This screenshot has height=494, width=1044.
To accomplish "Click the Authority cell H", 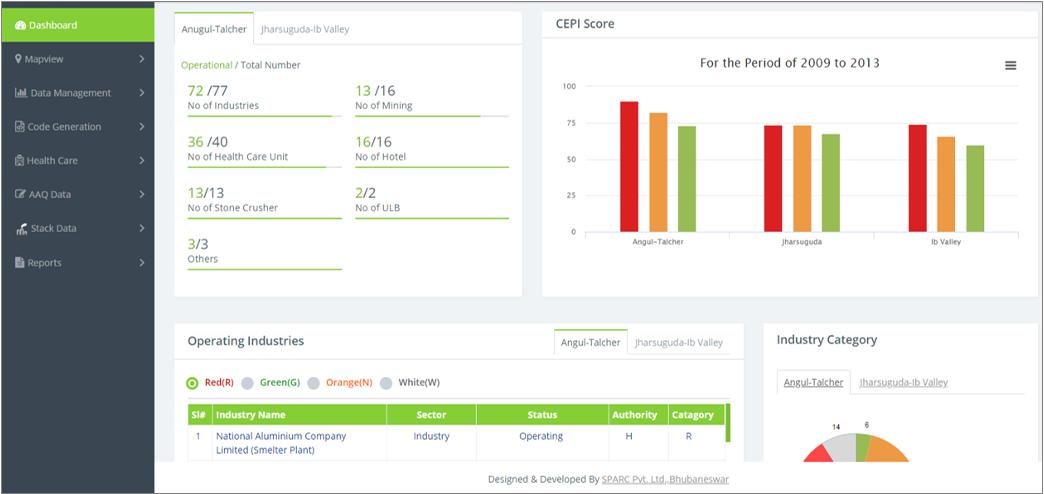I will [629, 437].
